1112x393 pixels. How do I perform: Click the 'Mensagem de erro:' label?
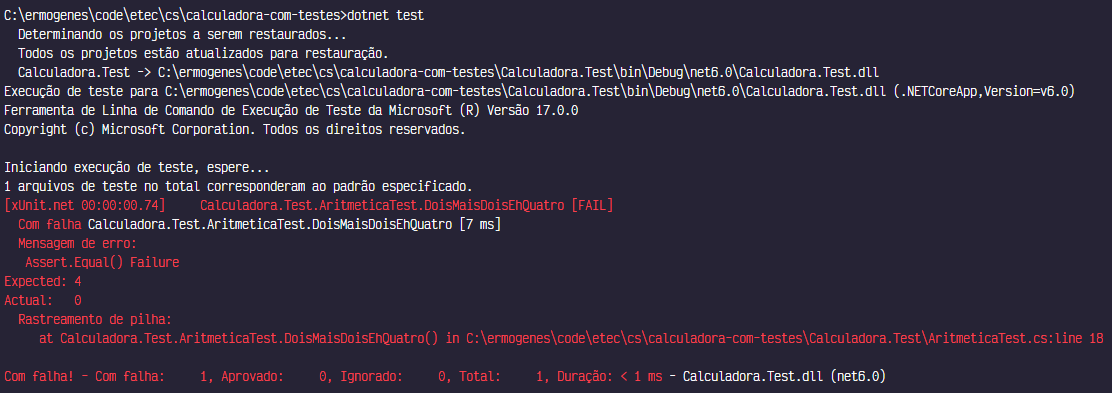[77, 243]
